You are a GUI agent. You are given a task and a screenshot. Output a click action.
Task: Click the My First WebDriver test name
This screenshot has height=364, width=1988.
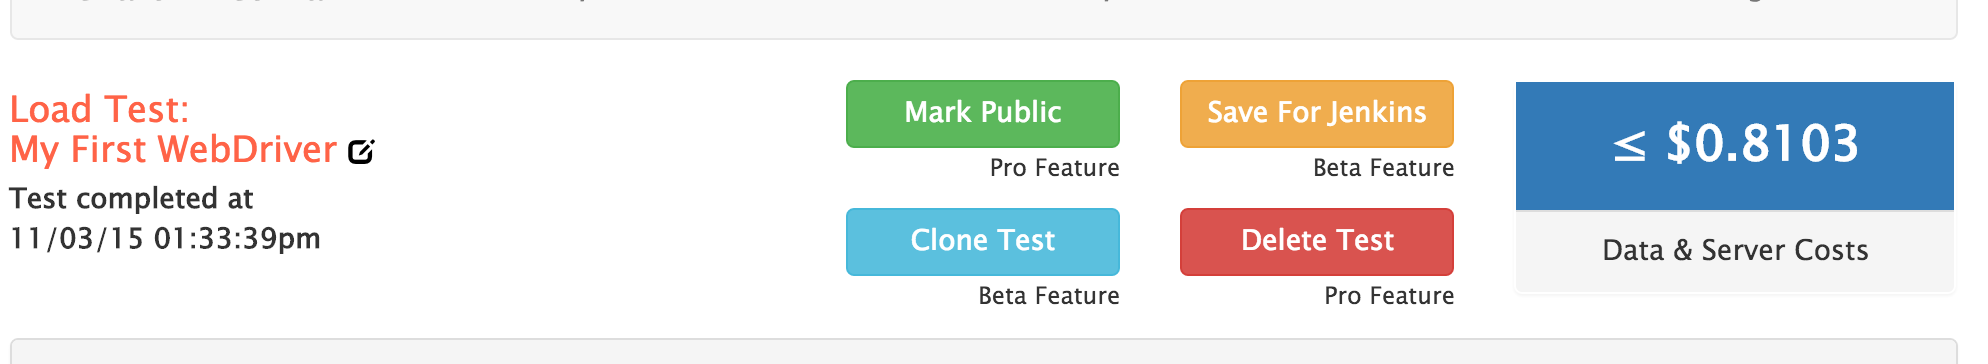coord(173,150)
